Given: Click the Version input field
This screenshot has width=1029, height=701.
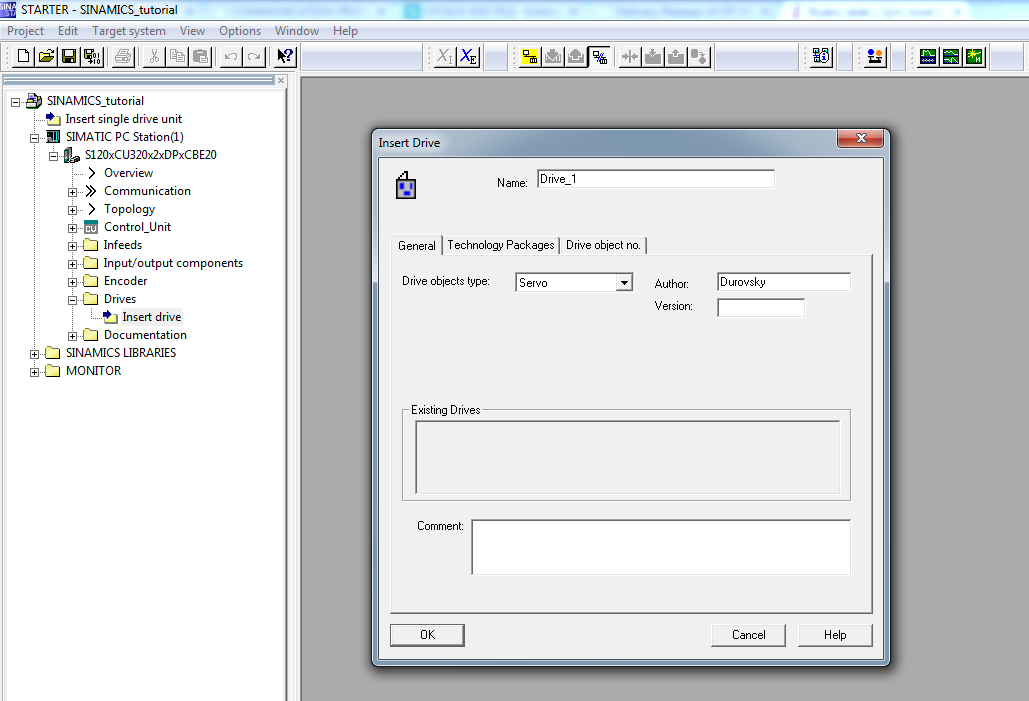Looking at the screenshot, I should [x=761, y=307].
